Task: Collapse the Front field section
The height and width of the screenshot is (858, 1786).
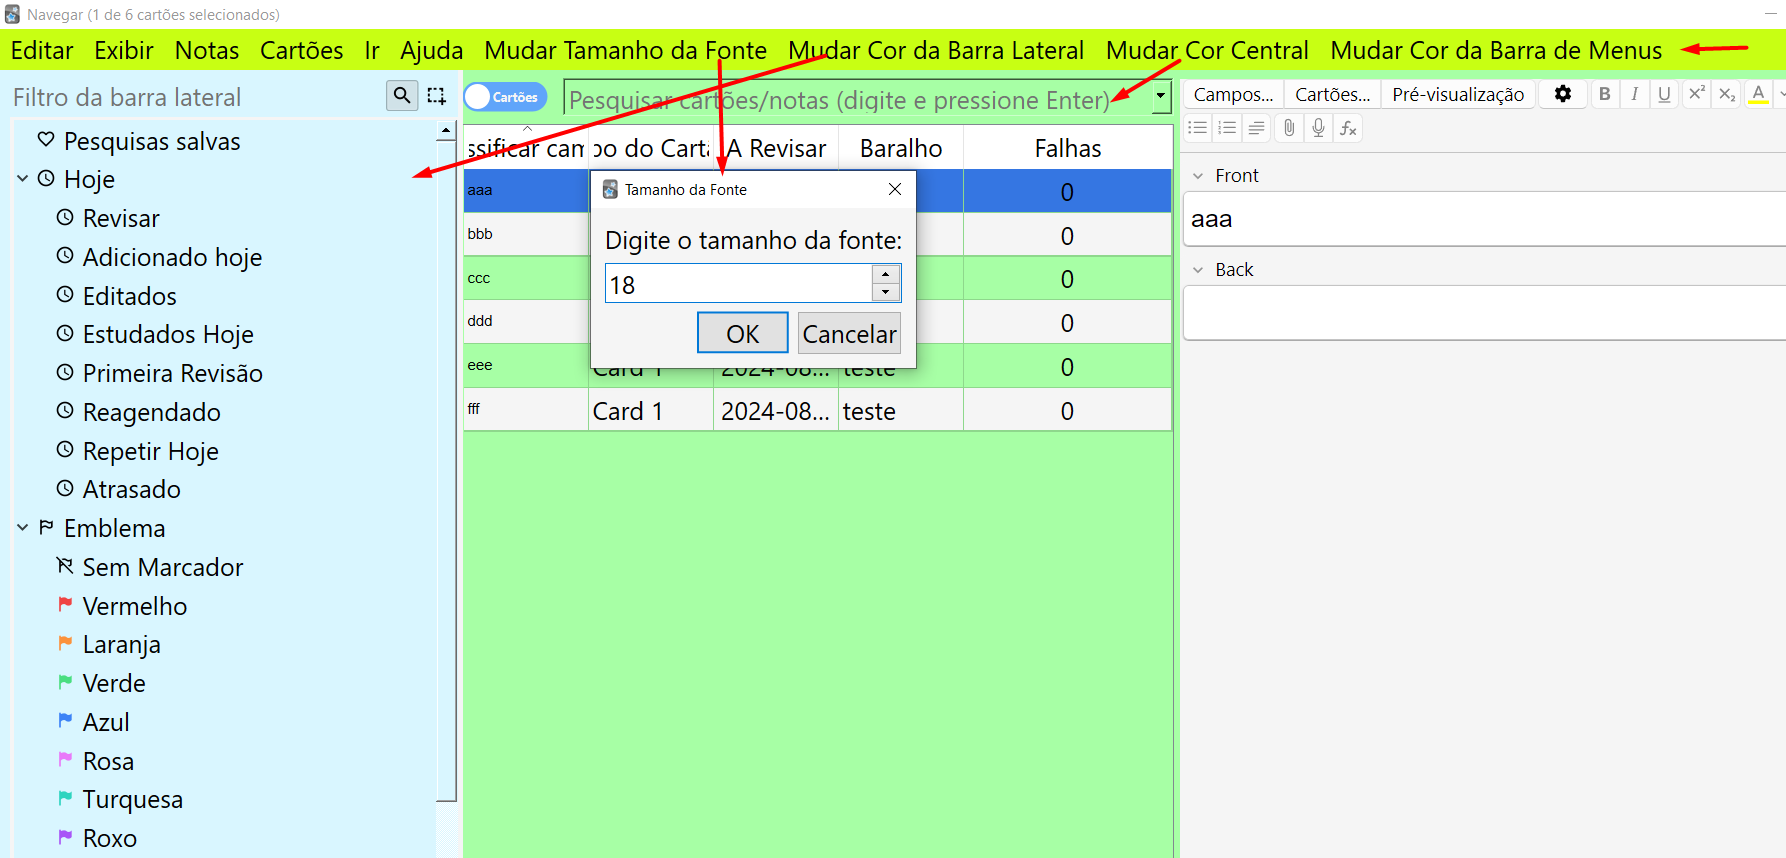Action: point(1198,176)
